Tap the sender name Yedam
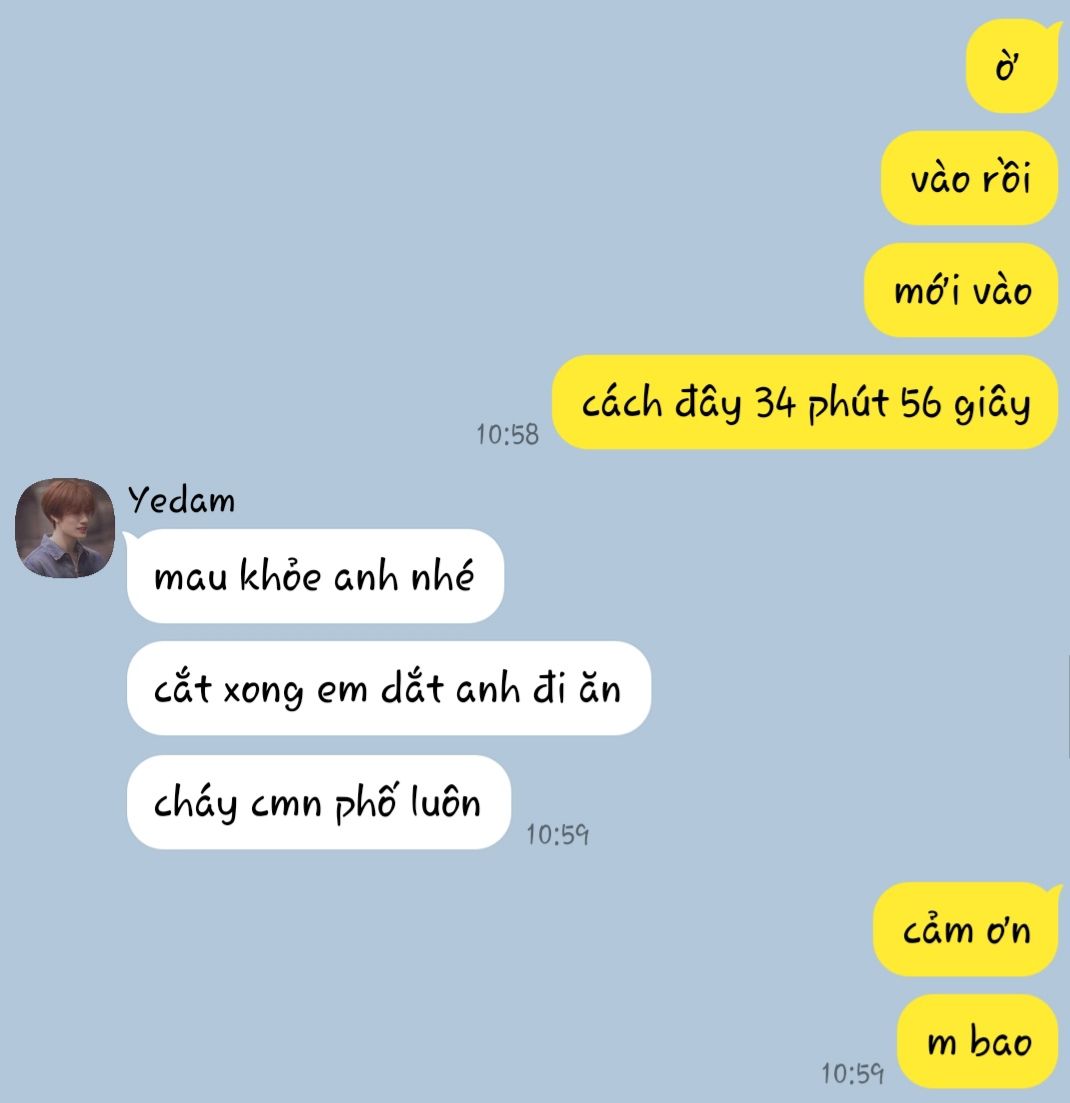This screenshot has width=1070, height=1103. click(x=181, y=500)
